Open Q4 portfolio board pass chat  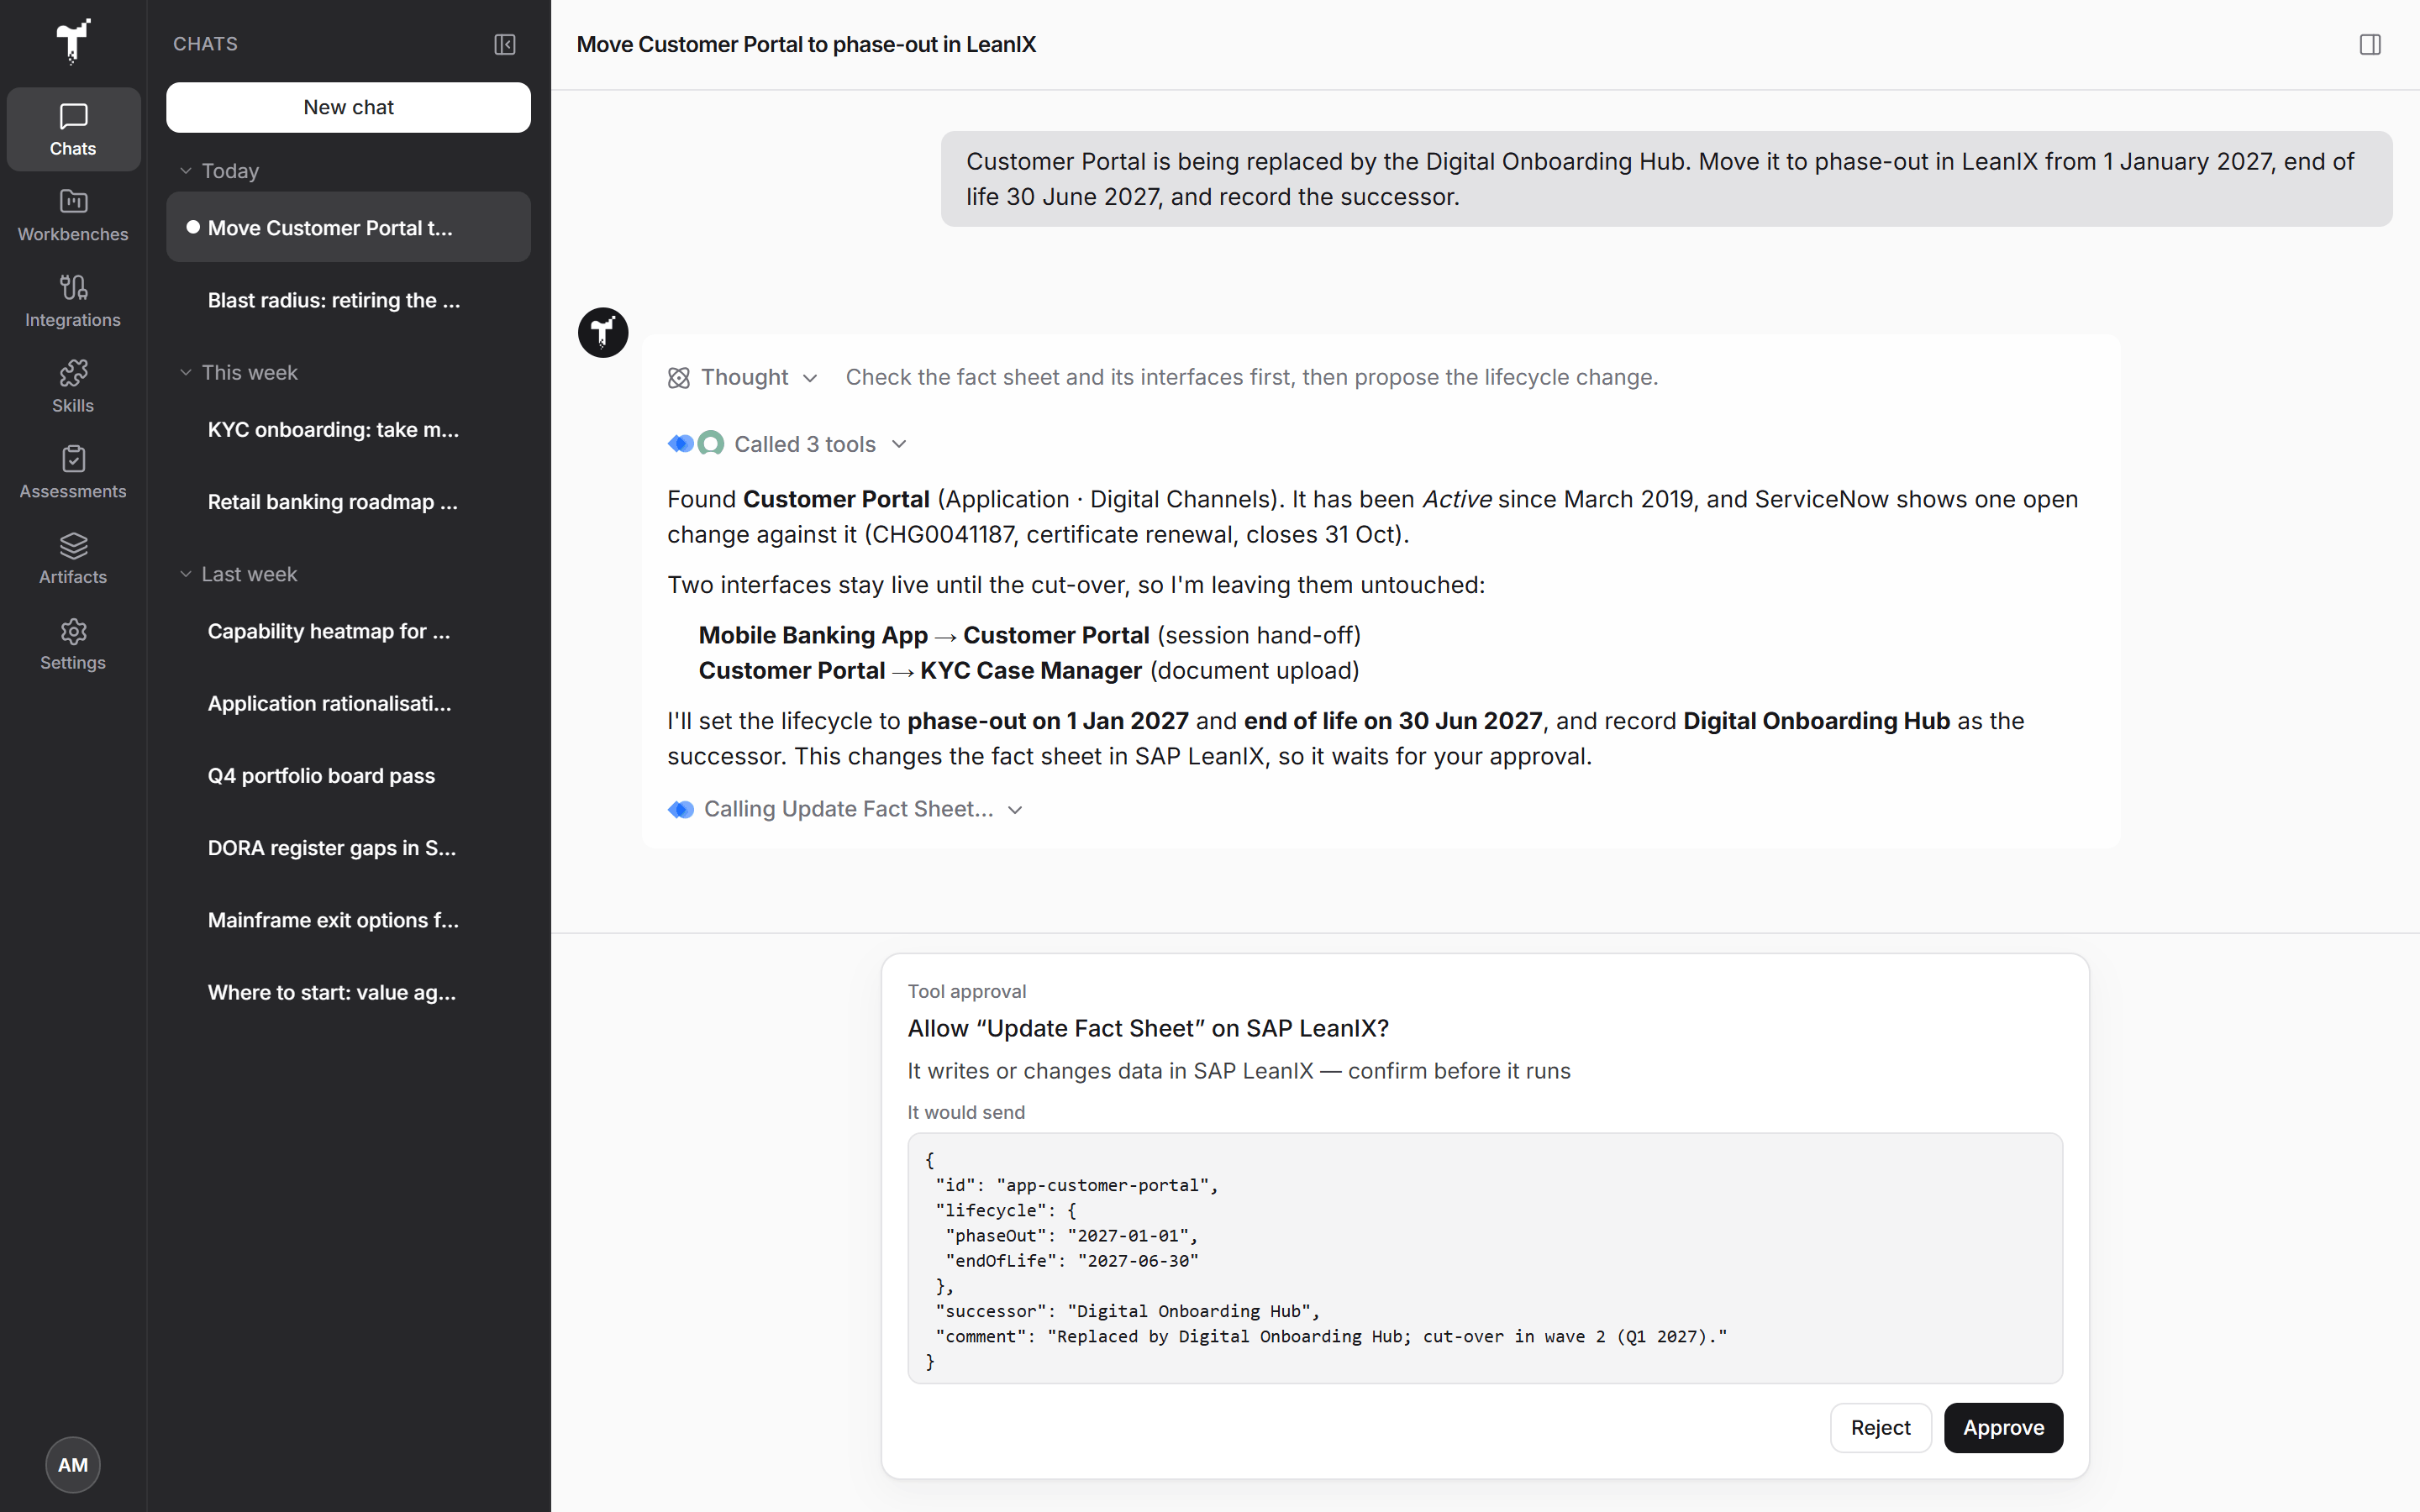(x=348, y=776)
